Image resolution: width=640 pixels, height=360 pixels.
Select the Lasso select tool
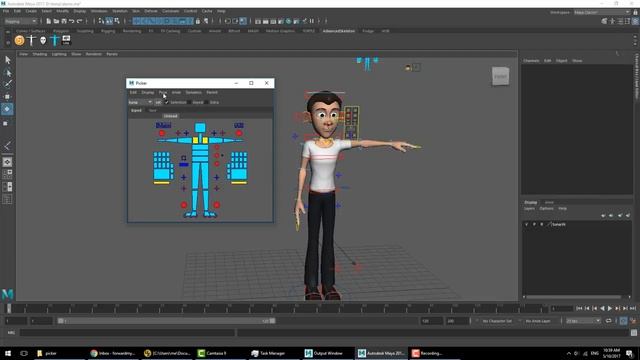tap(8, 72)
